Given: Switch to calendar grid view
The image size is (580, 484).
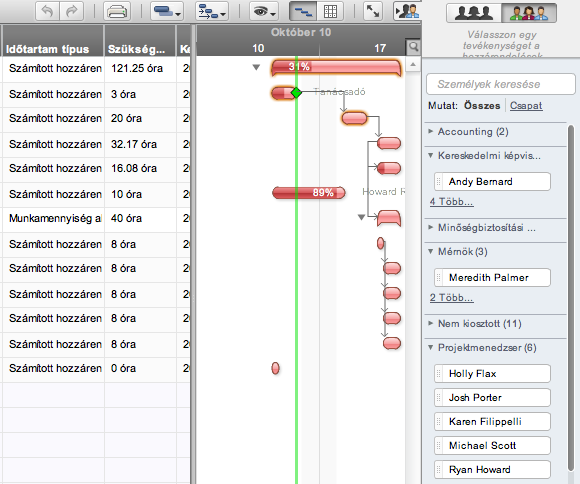Looking at the screenshot, I should (x=330, y=11).
